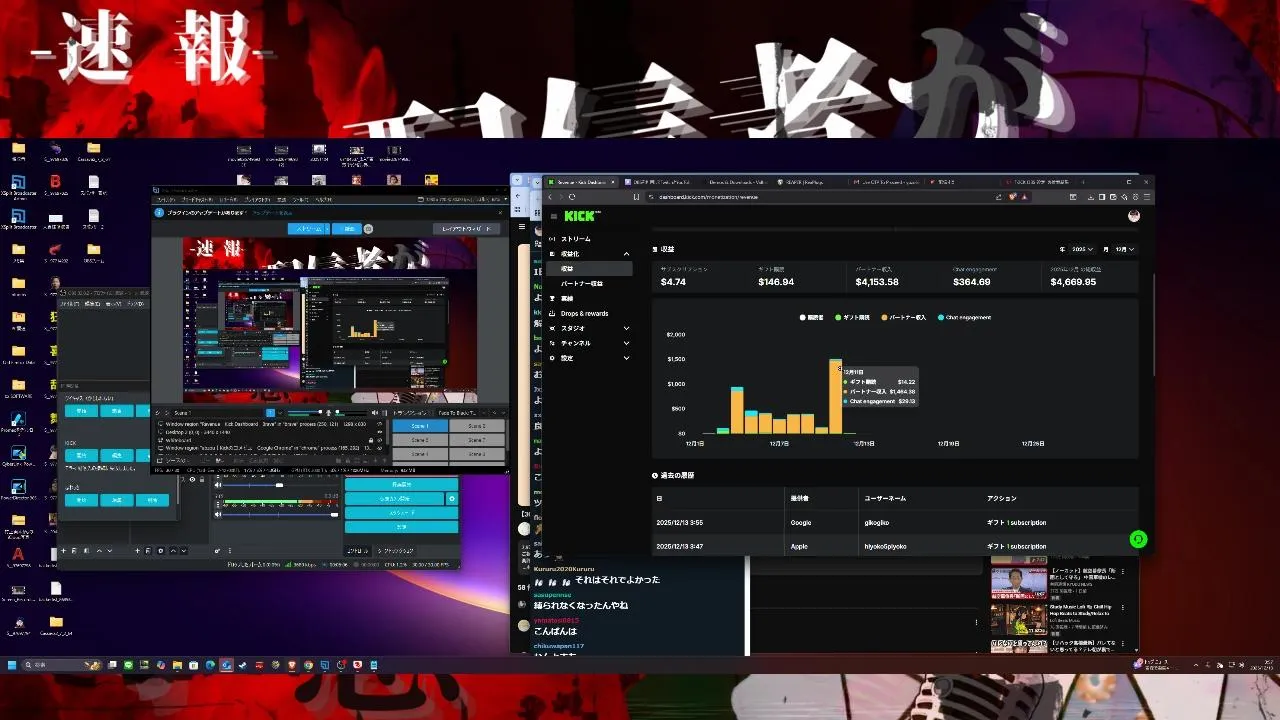Viewport: 1280px width, 720px height.
Task: Expand the スタジオ sidebar section
Action: click(x=590, y=328)
